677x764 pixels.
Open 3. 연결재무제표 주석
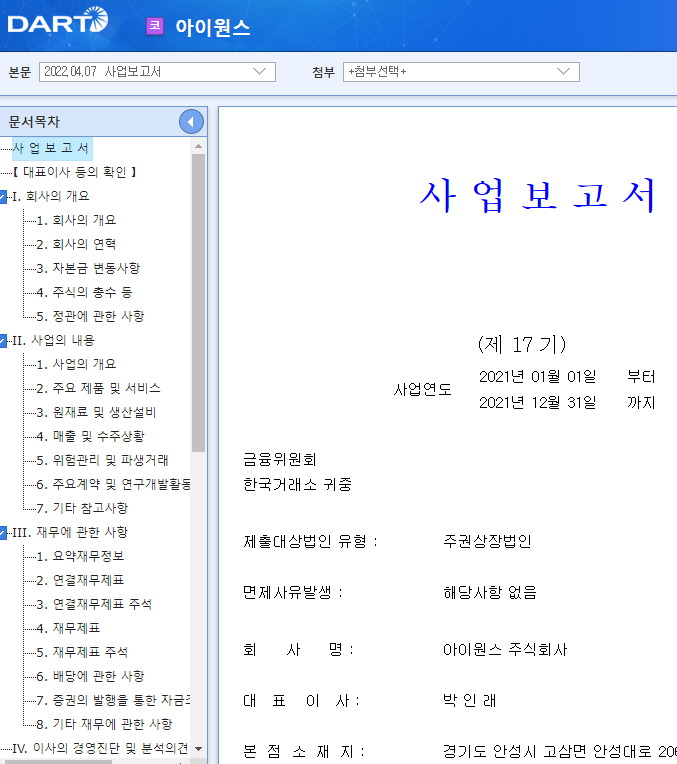coord(94,604)
